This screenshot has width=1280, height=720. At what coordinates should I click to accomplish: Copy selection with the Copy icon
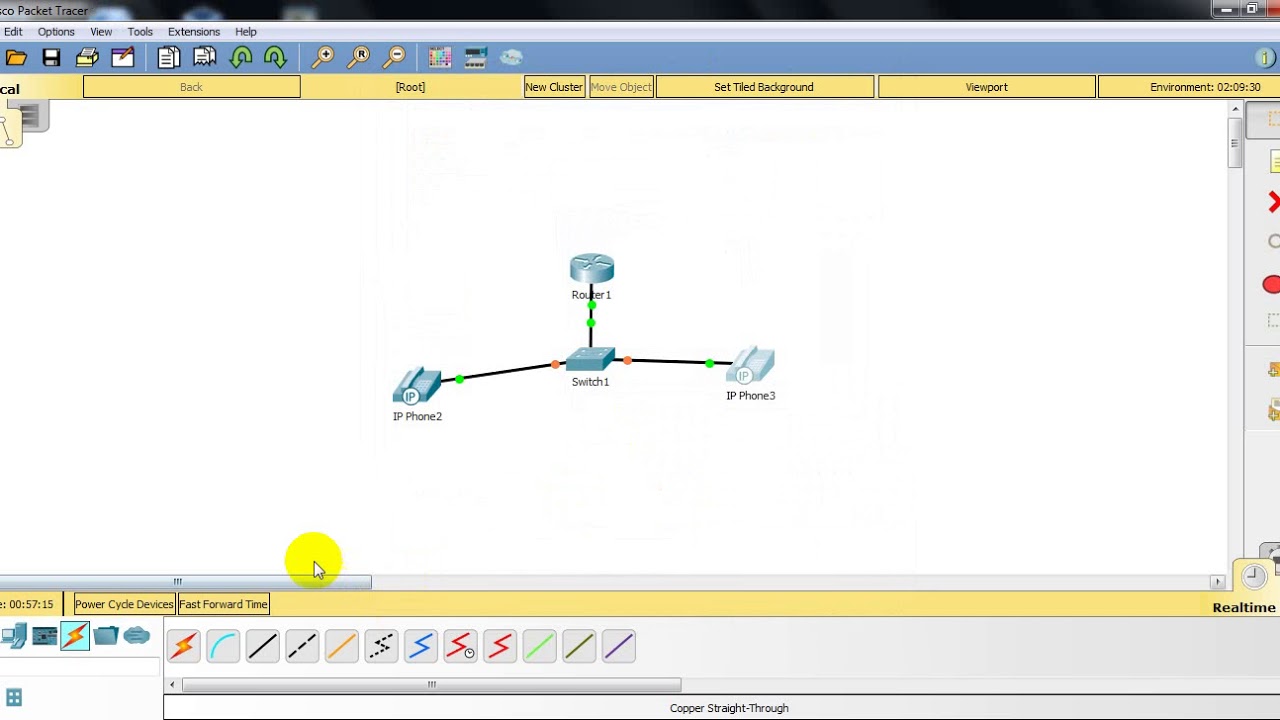[x=169, y=57]
